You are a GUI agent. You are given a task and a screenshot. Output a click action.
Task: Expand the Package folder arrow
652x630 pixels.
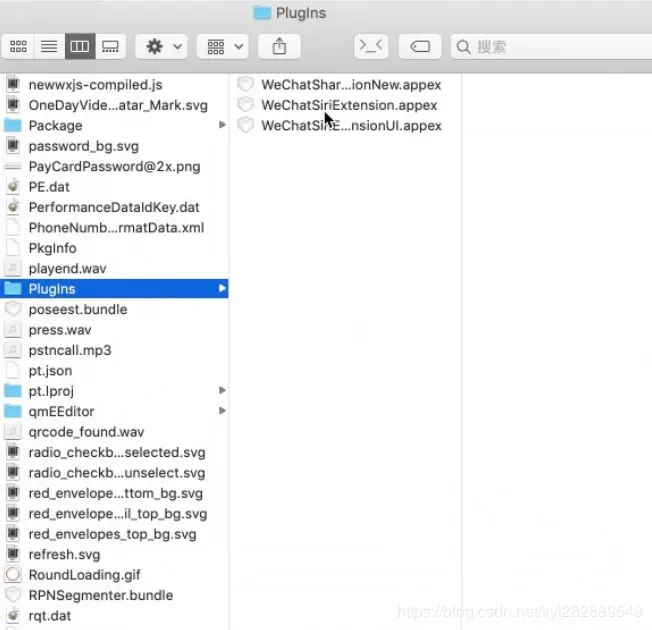(222, 125)
